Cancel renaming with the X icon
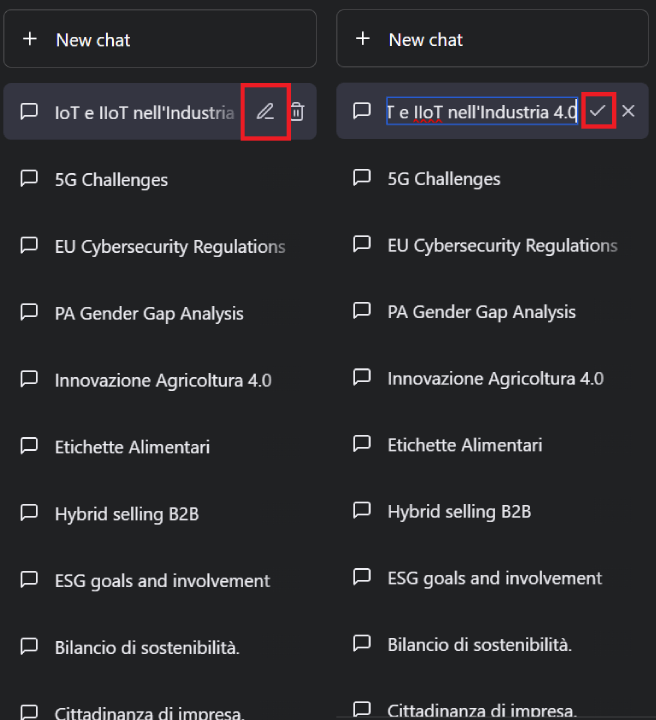 628,111
